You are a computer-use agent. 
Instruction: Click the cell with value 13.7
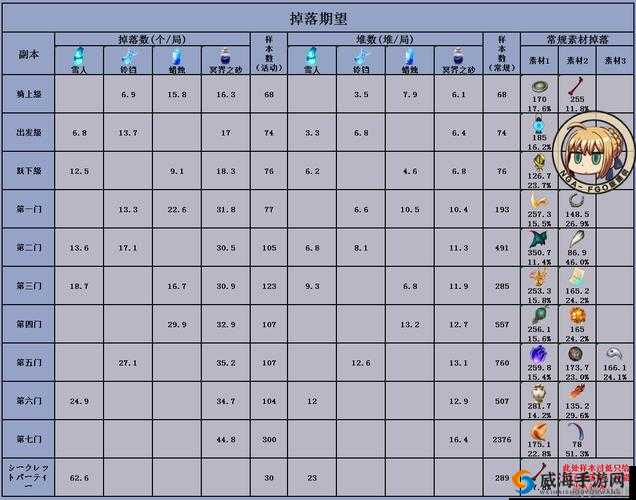click(128, 133)
